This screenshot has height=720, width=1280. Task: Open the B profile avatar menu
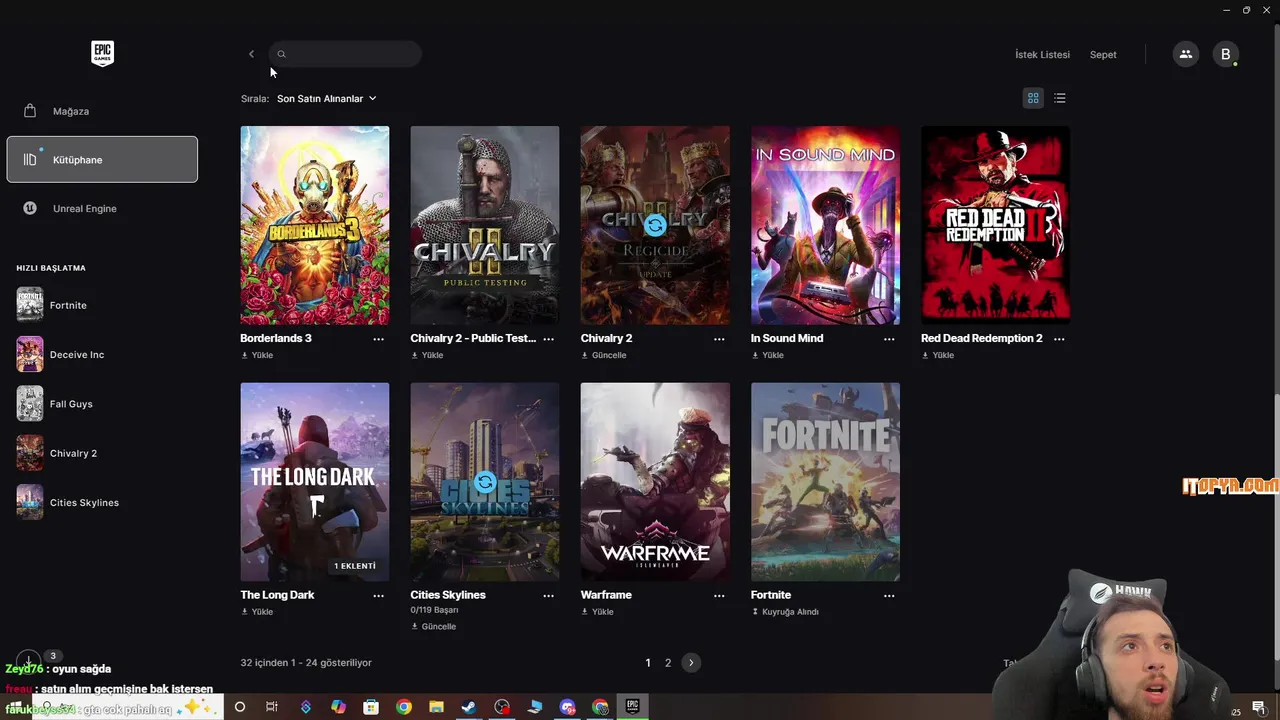point(1225,54)
